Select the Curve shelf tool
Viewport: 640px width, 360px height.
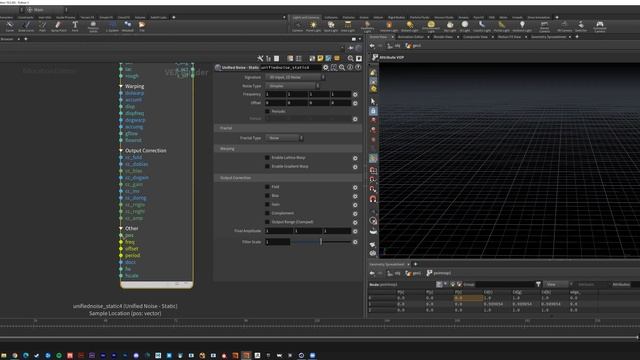click(10, 27)
